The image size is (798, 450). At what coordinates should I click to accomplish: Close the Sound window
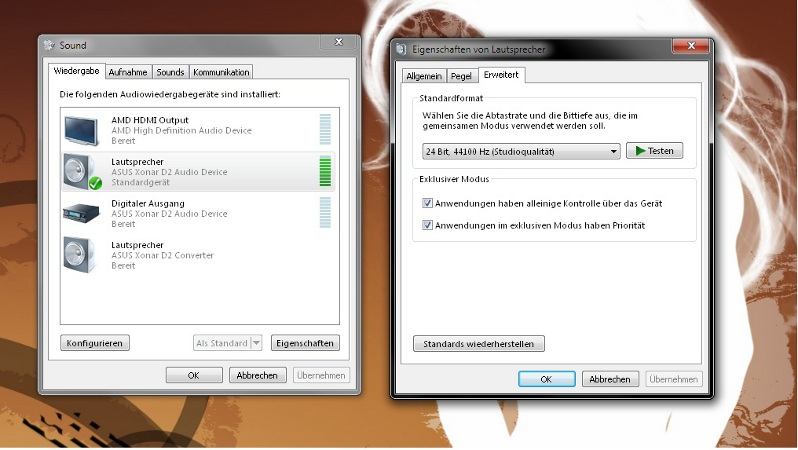pos(339,42)
